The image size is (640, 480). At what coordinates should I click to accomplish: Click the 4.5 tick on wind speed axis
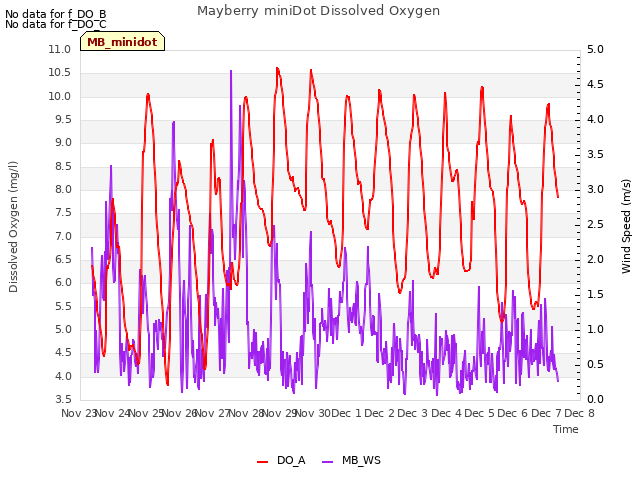click(x=595, y=84)
